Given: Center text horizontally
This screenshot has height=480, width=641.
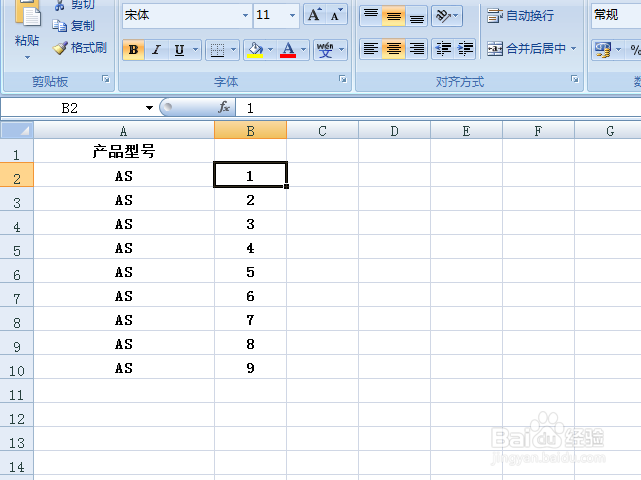Looking at the screenshot, I should point(393,49).
